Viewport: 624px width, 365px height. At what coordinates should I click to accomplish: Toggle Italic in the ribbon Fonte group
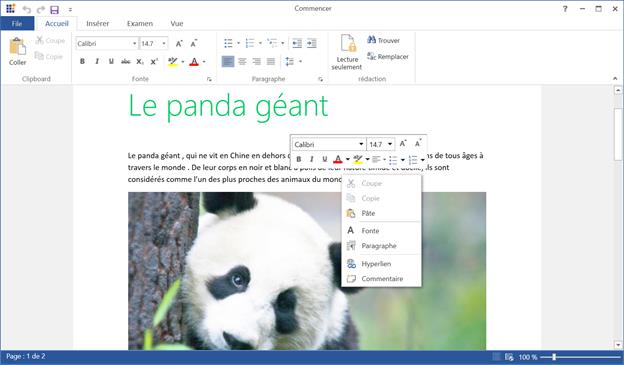click(x=97, y=61)
